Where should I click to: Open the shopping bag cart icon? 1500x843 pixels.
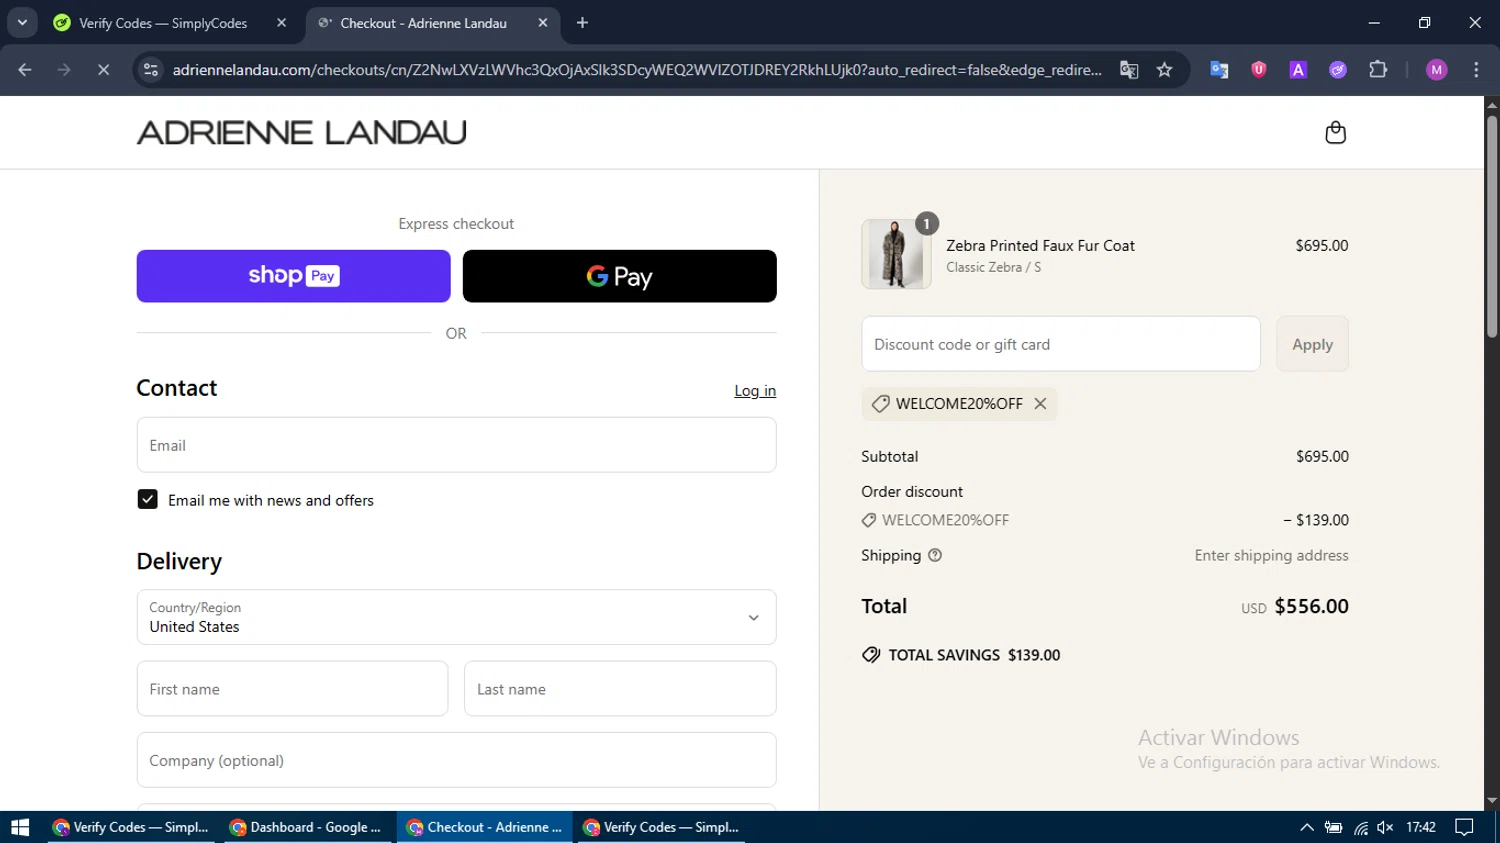click(x=1335, y=133)
